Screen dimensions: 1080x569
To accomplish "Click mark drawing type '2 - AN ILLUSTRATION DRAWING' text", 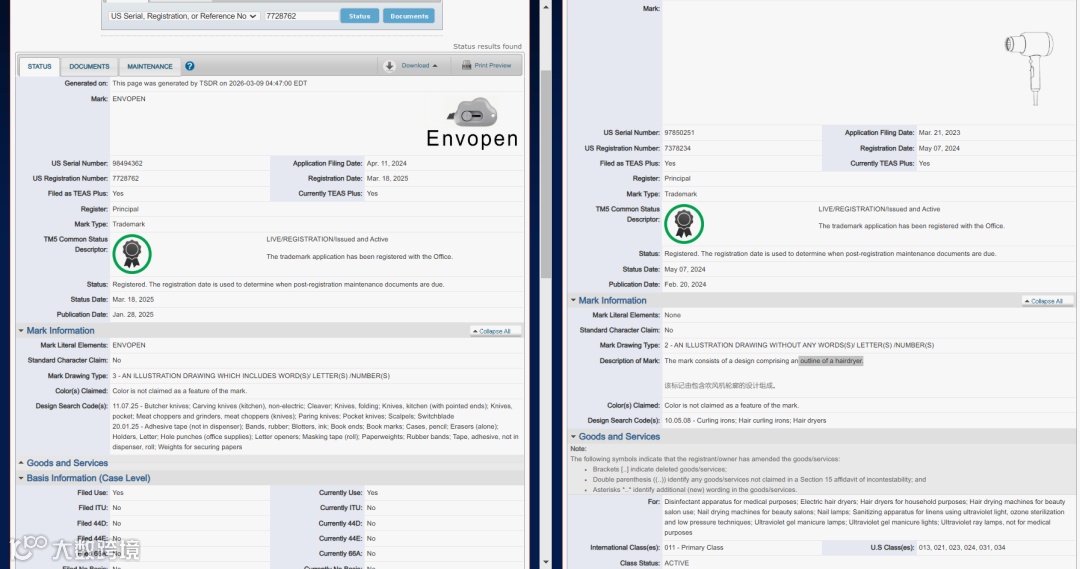I will [x=799, y=345].
